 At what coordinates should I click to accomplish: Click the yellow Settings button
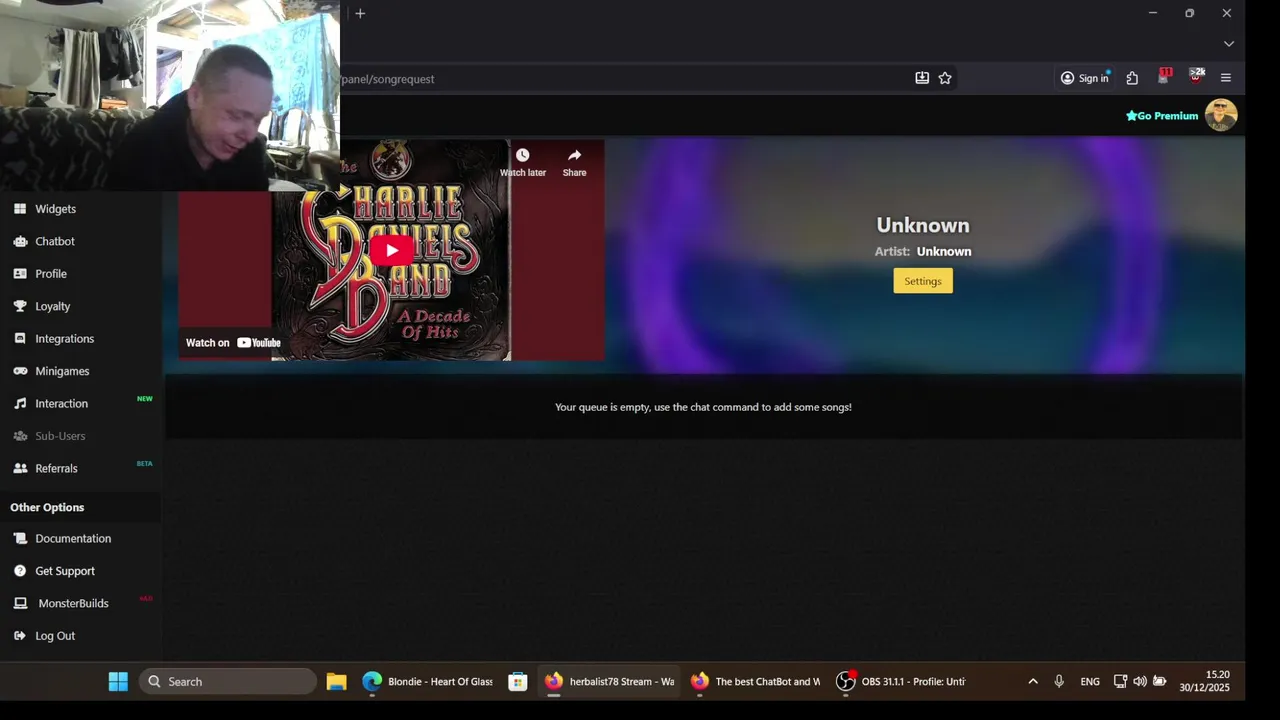[923, 281]
